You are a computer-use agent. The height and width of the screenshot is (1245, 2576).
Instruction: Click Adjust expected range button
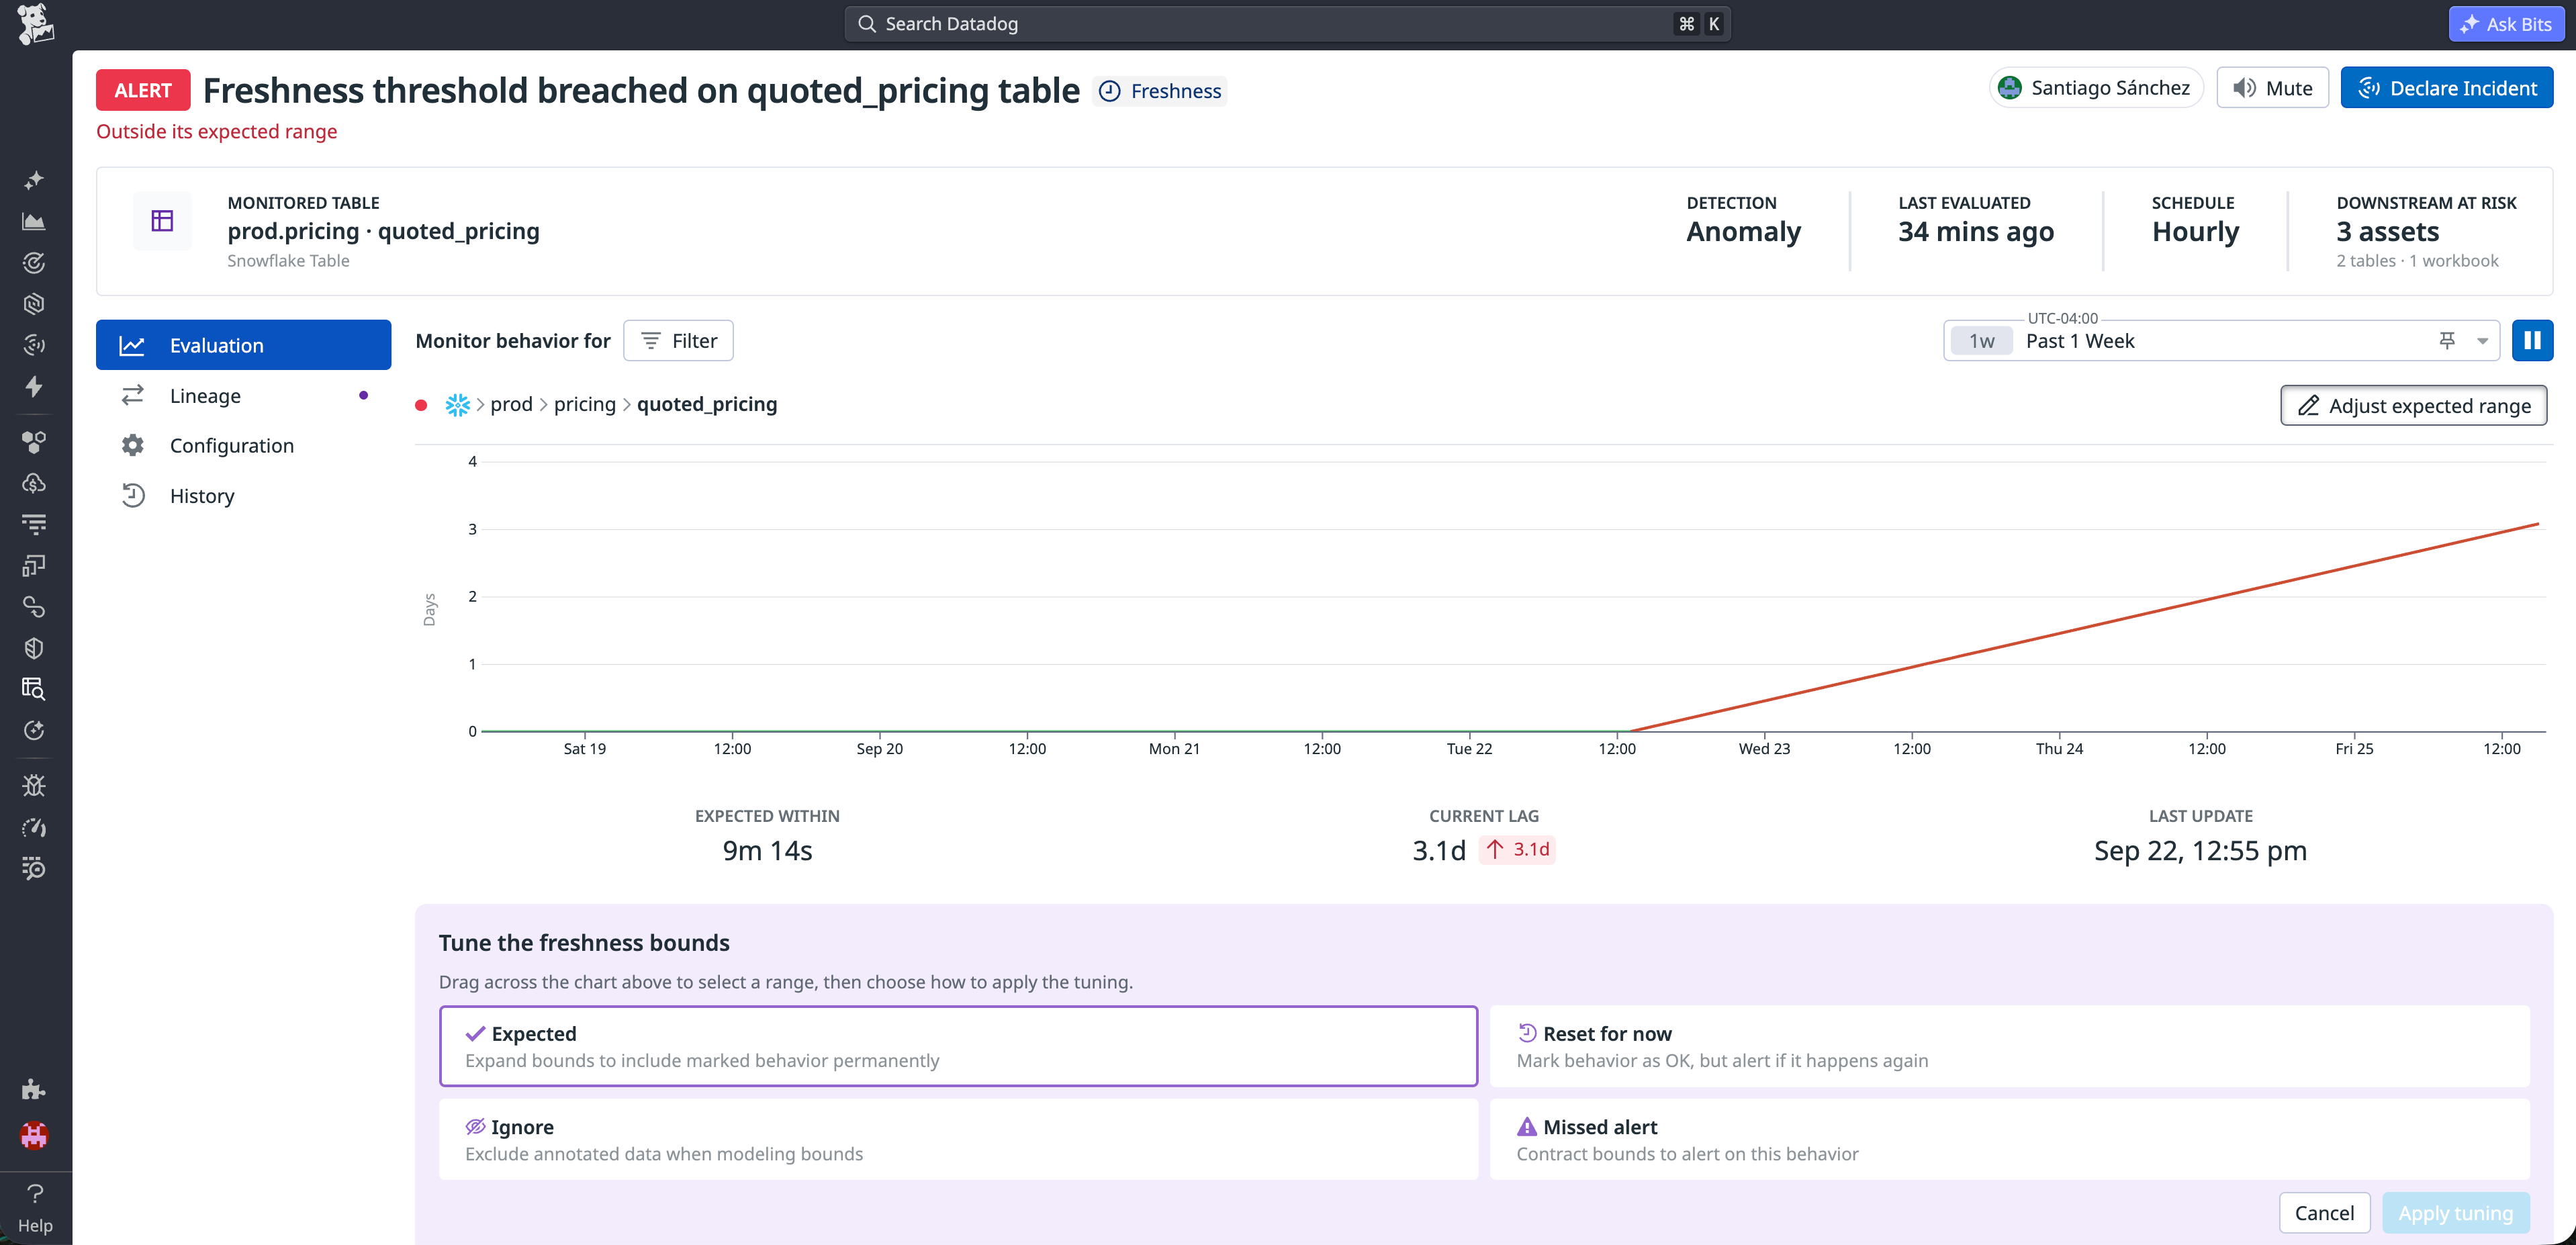[x=2413, y=405]
